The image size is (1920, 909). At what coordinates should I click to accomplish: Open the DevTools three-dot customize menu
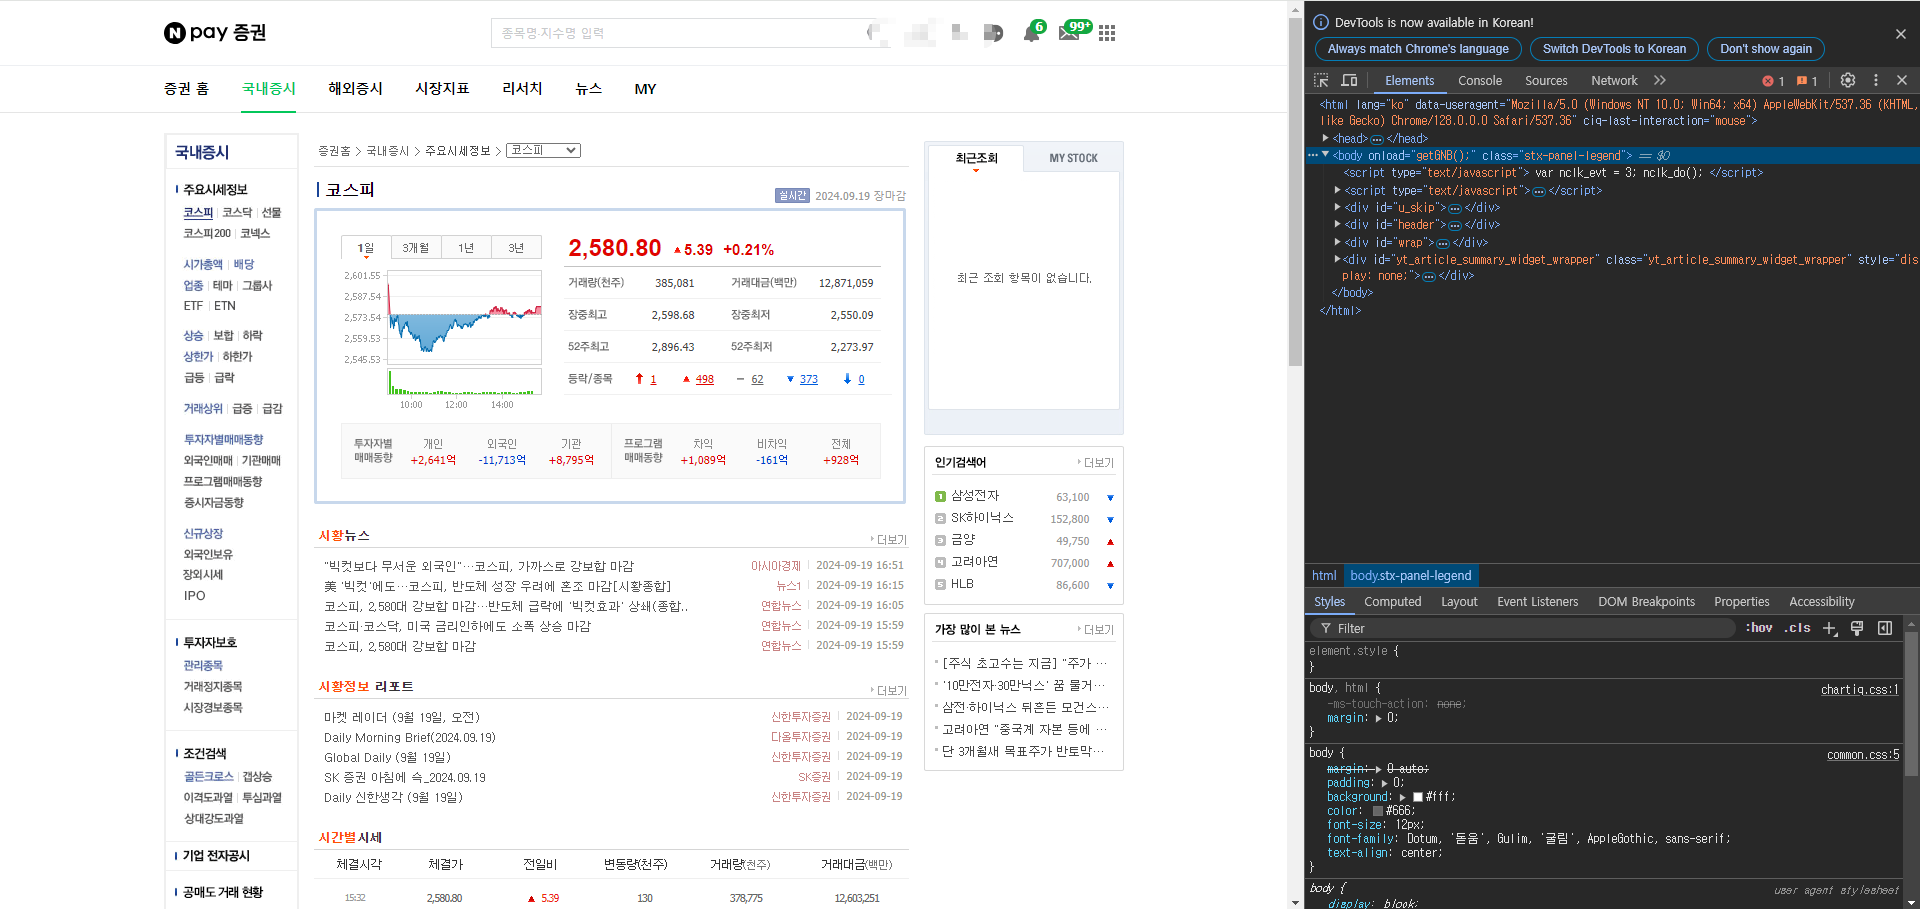pyautogui.click(x=1876, y=80)
